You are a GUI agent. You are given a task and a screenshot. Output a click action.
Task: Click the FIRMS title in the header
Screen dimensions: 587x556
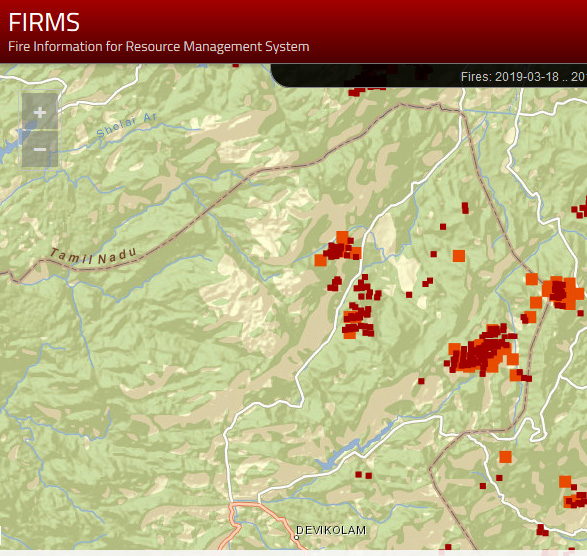point(44,22)
